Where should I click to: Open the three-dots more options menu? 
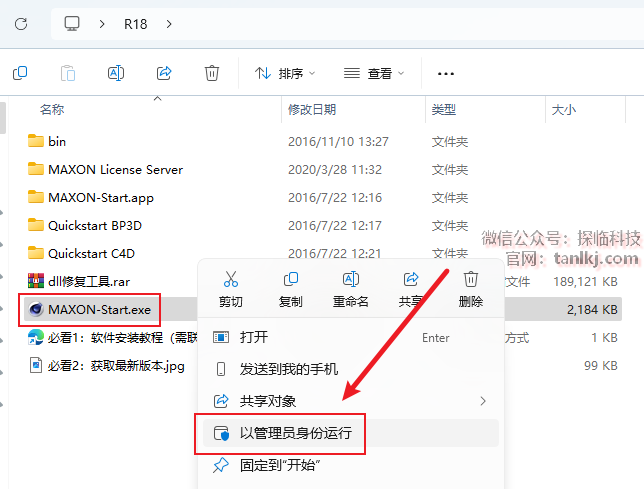(446, 74)
